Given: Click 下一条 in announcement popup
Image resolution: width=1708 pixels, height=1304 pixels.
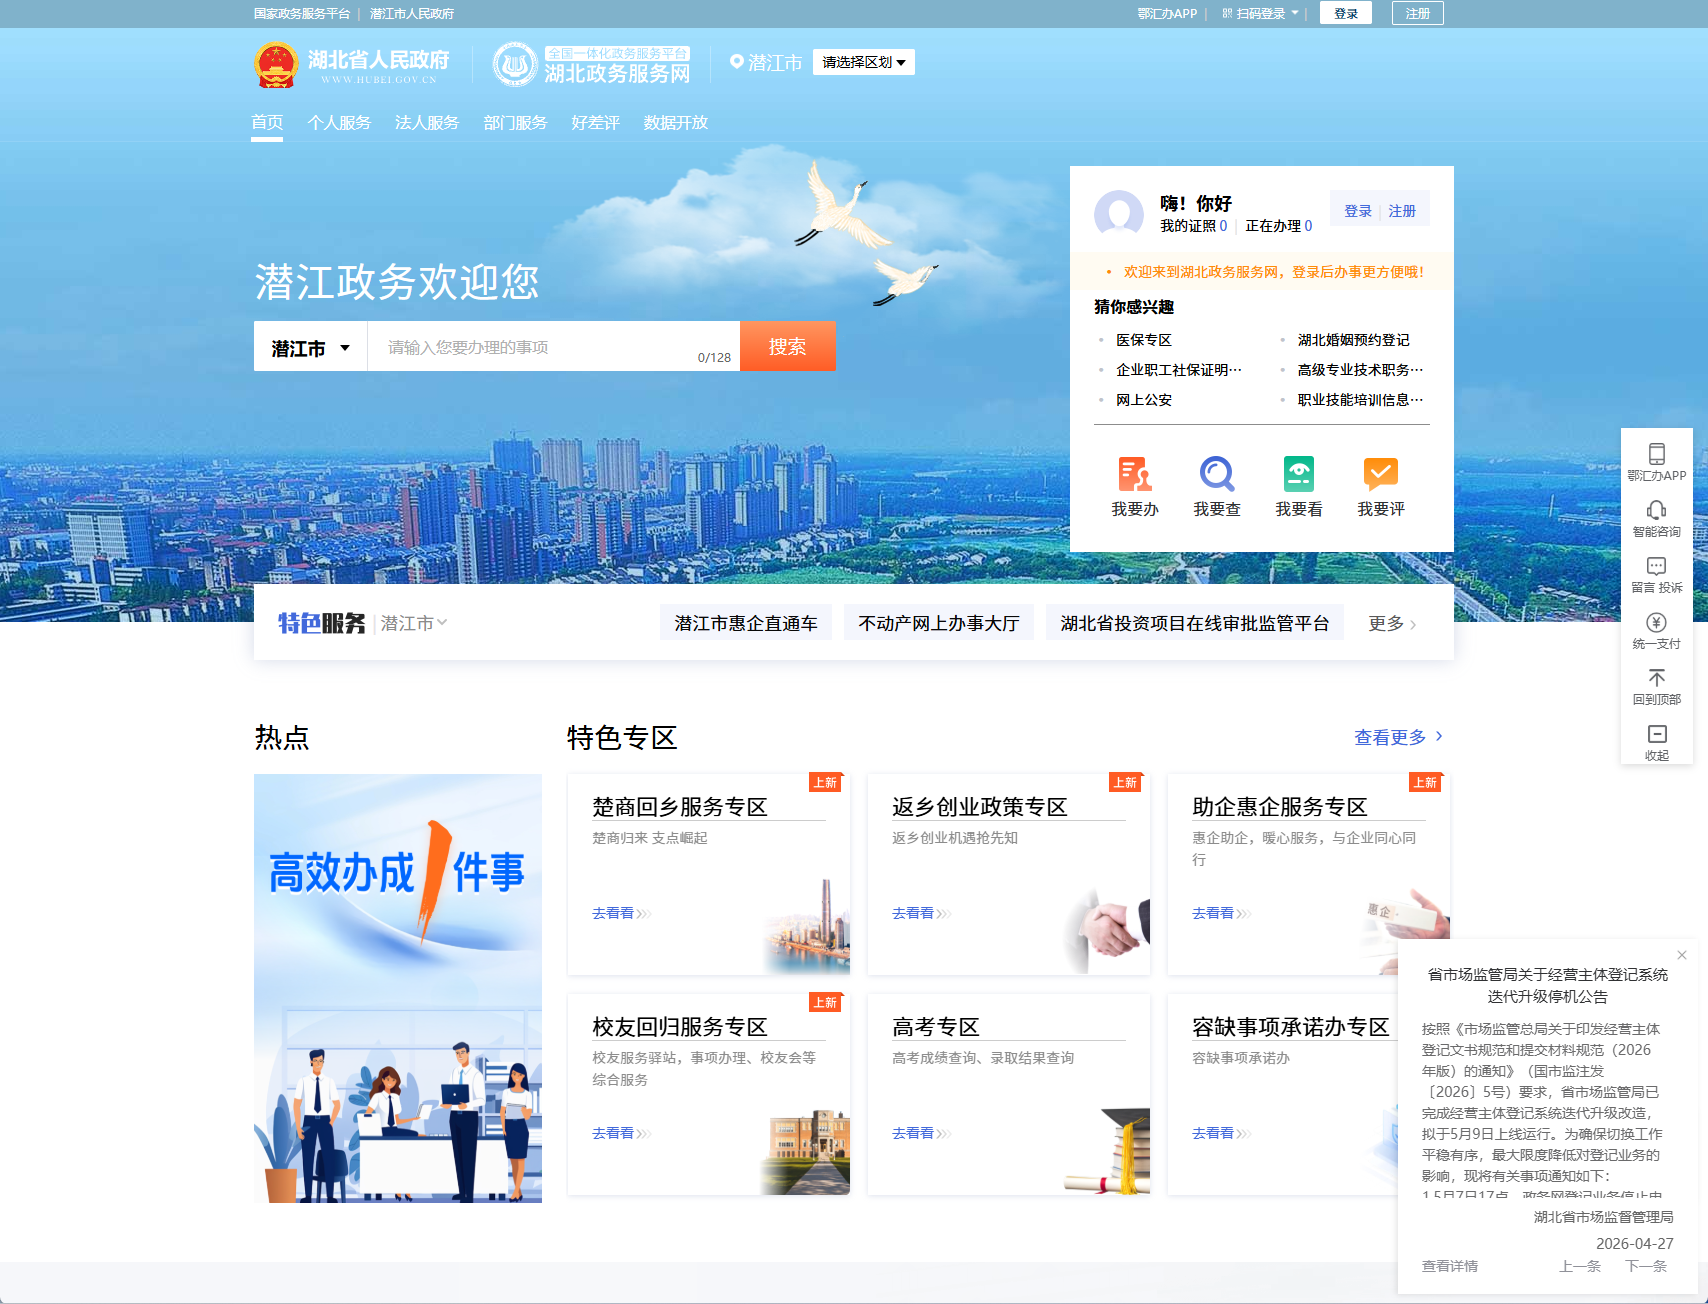Looking at the screenshot, I should (x=1646, y=1266).
